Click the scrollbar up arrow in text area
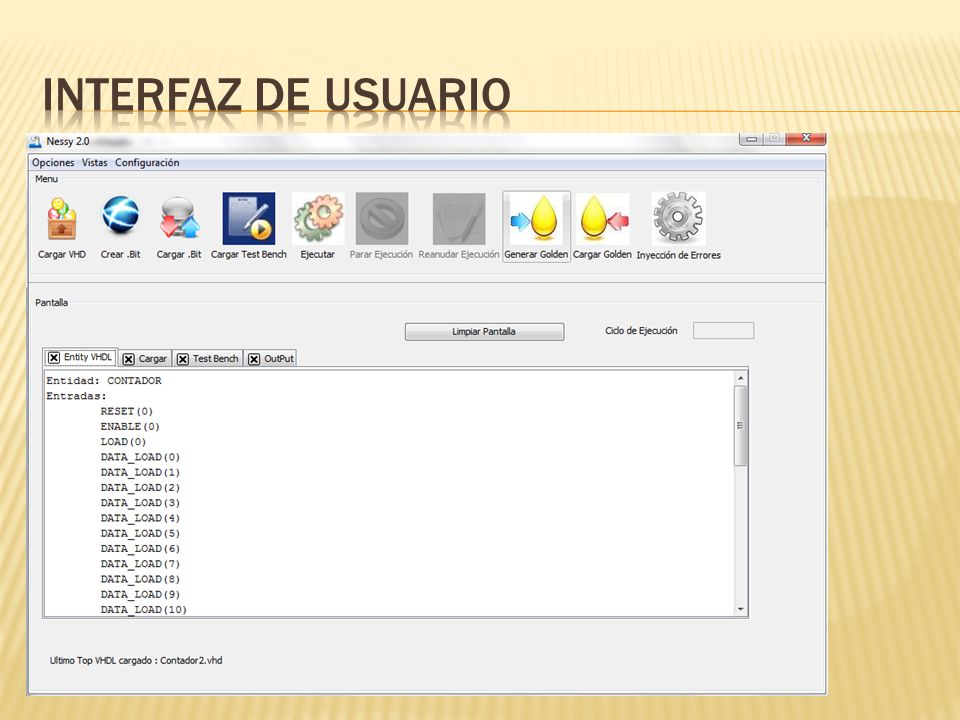Image resolution: width=960 pixels, height=720 pixels. (x=741, y=379)
